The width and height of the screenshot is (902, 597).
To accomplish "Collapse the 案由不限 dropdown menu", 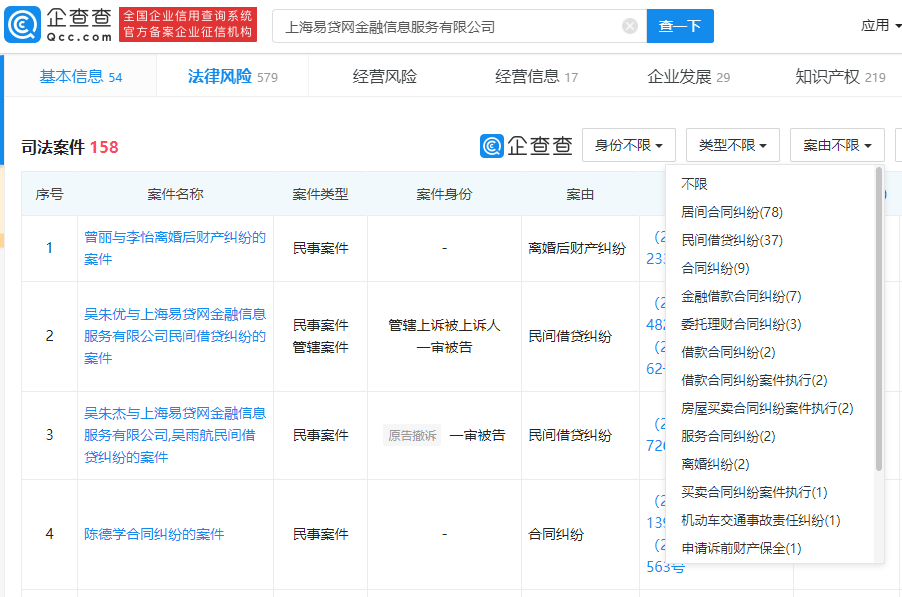I will tap(838, 144).
